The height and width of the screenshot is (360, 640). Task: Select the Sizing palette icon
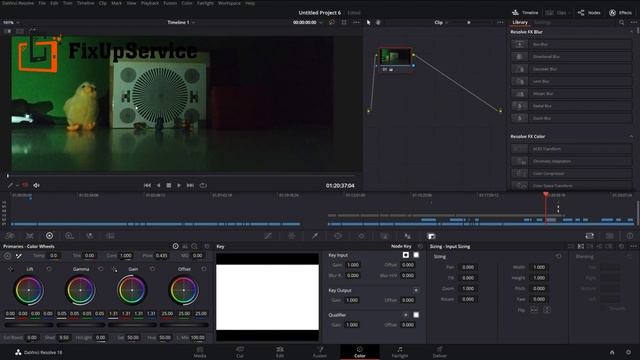click(589, 236)
